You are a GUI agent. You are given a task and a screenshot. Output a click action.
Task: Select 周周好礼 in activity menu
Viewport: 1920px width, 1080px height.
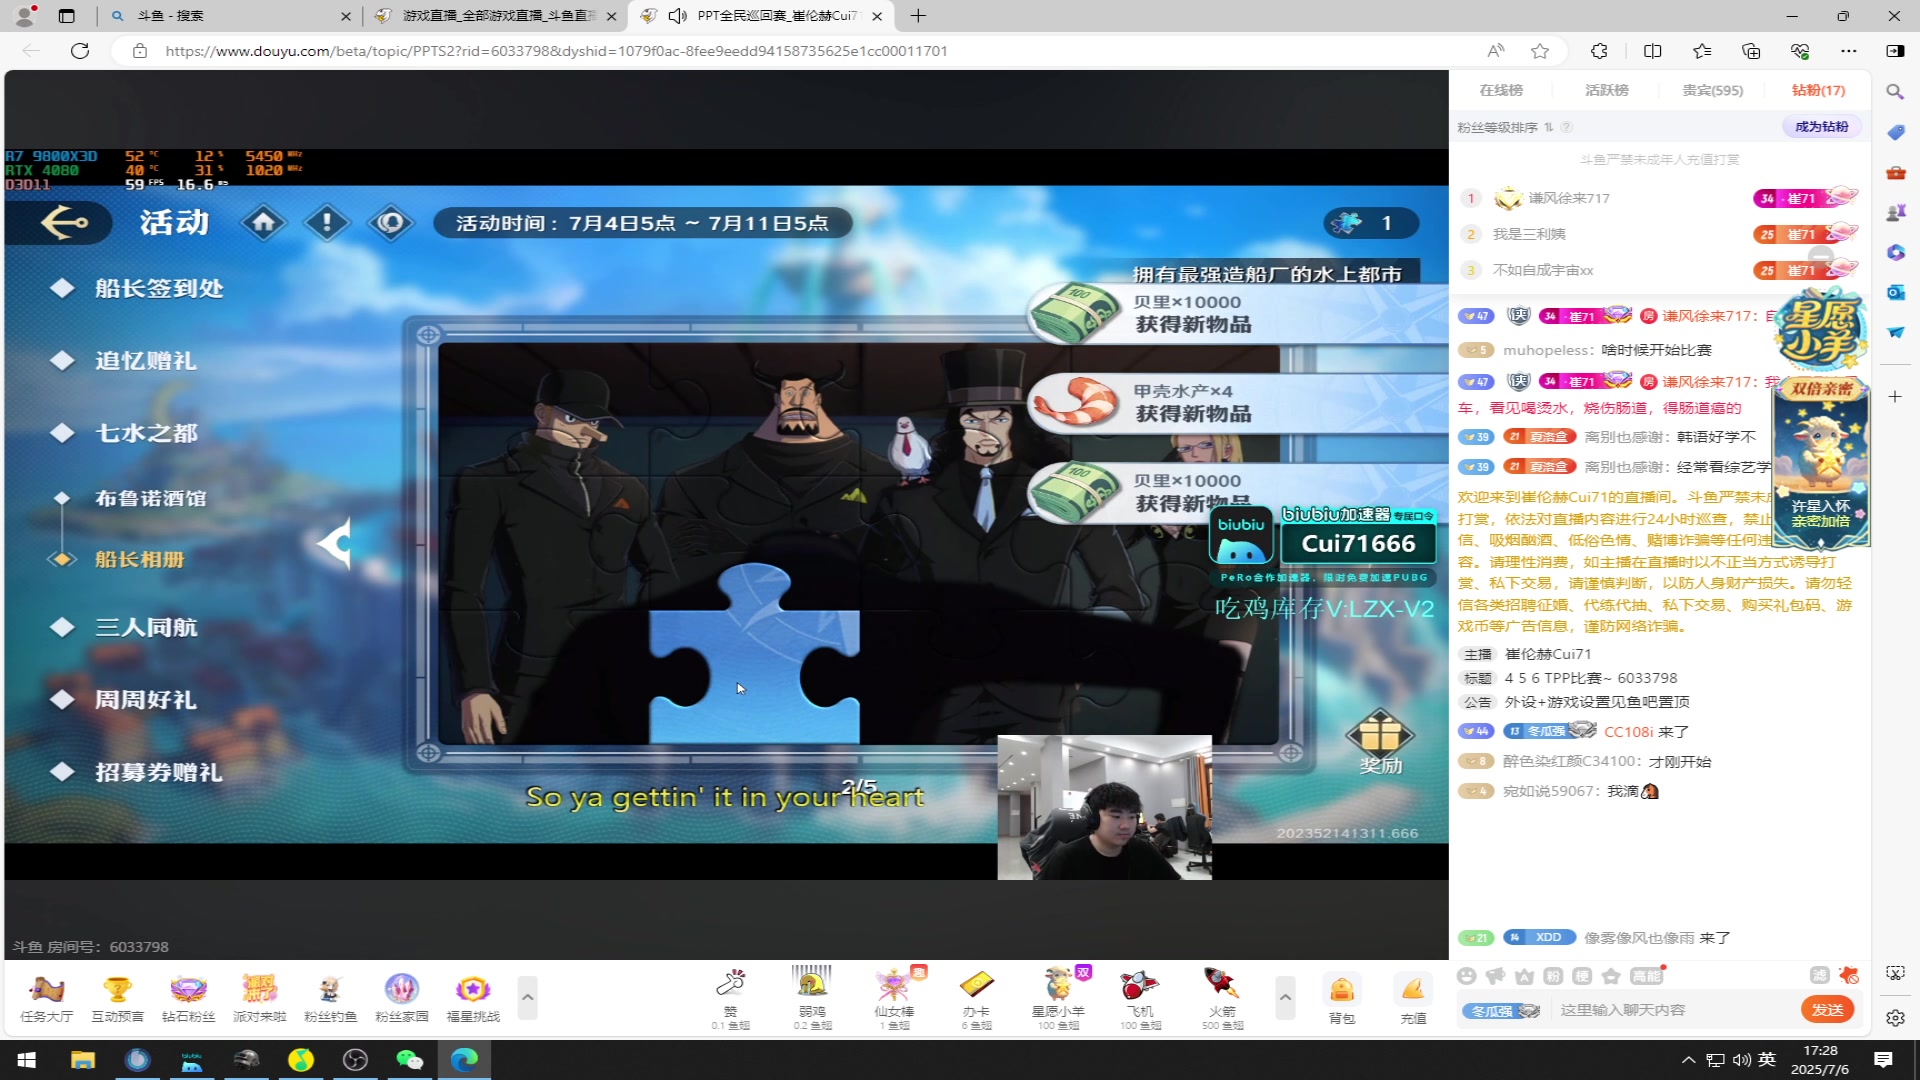(x=146, y=700)
